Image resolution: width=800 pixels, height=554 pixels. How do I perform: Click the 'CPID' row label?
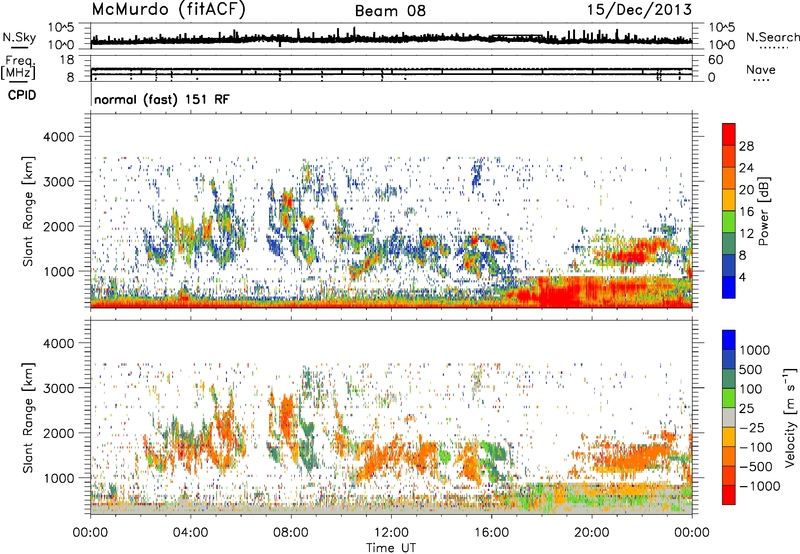click(22, 95)
